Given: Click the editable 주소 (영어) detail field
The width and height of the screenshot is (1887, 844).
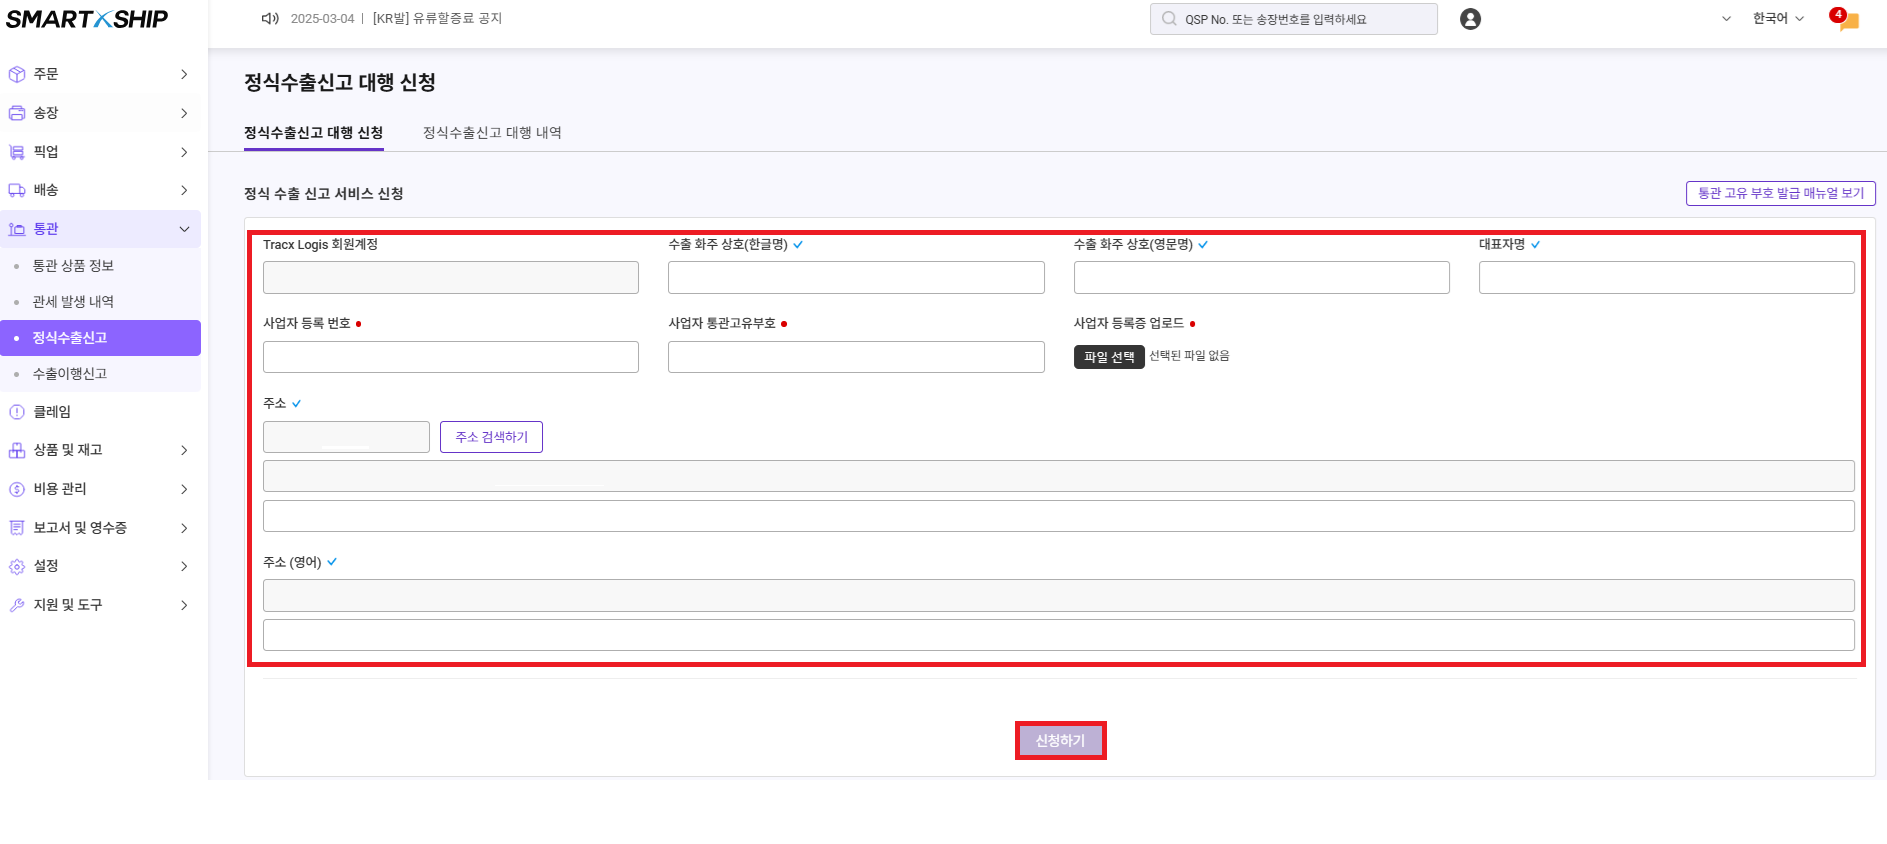Looking at the screenshot, I should click(x=1059, y=635).
